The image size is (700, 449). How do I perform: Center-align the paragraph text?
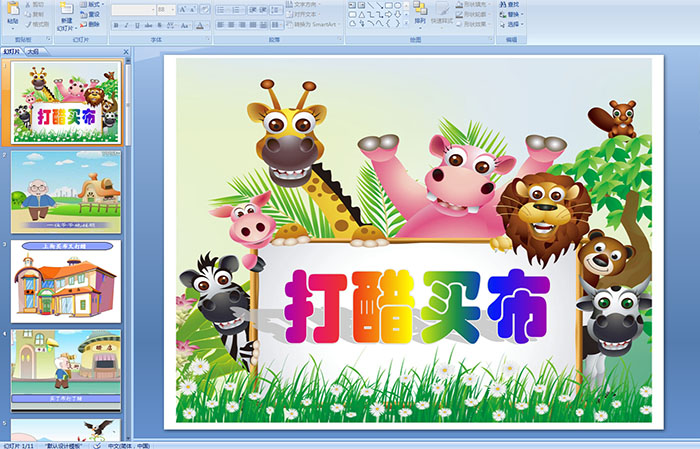pos(231,25)
